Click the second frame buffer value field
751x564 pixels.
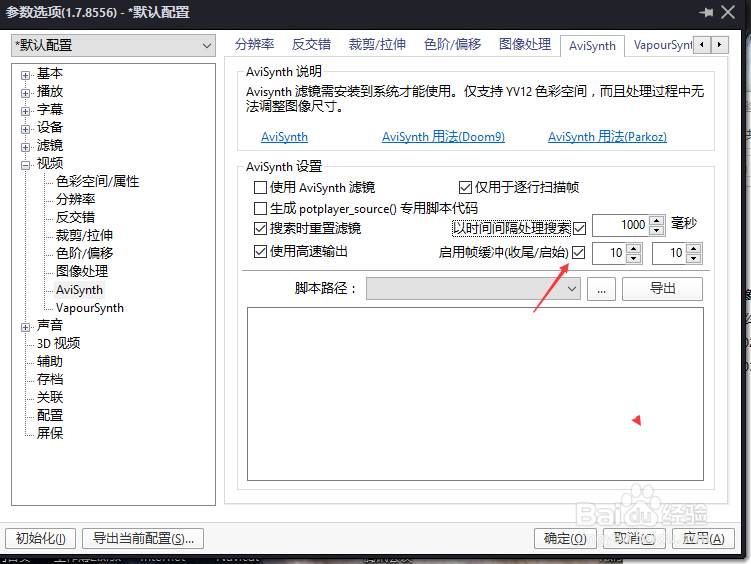(x=670, y=253)
